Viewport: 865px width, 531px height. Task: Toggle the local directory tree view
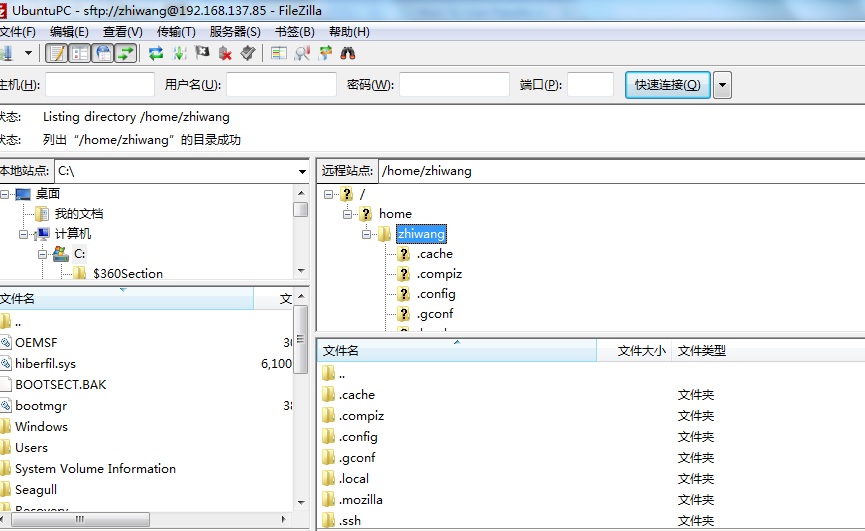(x=80, y=53)
